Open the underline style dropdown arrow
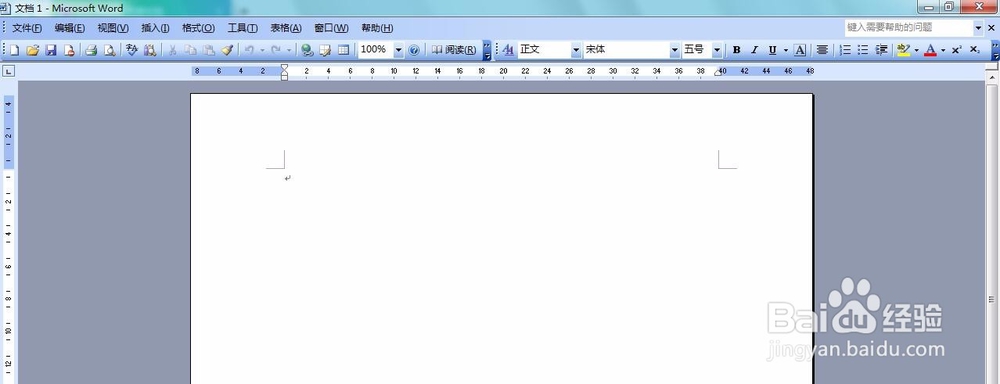Screen dimensions: 1000x384 point(786,50)
